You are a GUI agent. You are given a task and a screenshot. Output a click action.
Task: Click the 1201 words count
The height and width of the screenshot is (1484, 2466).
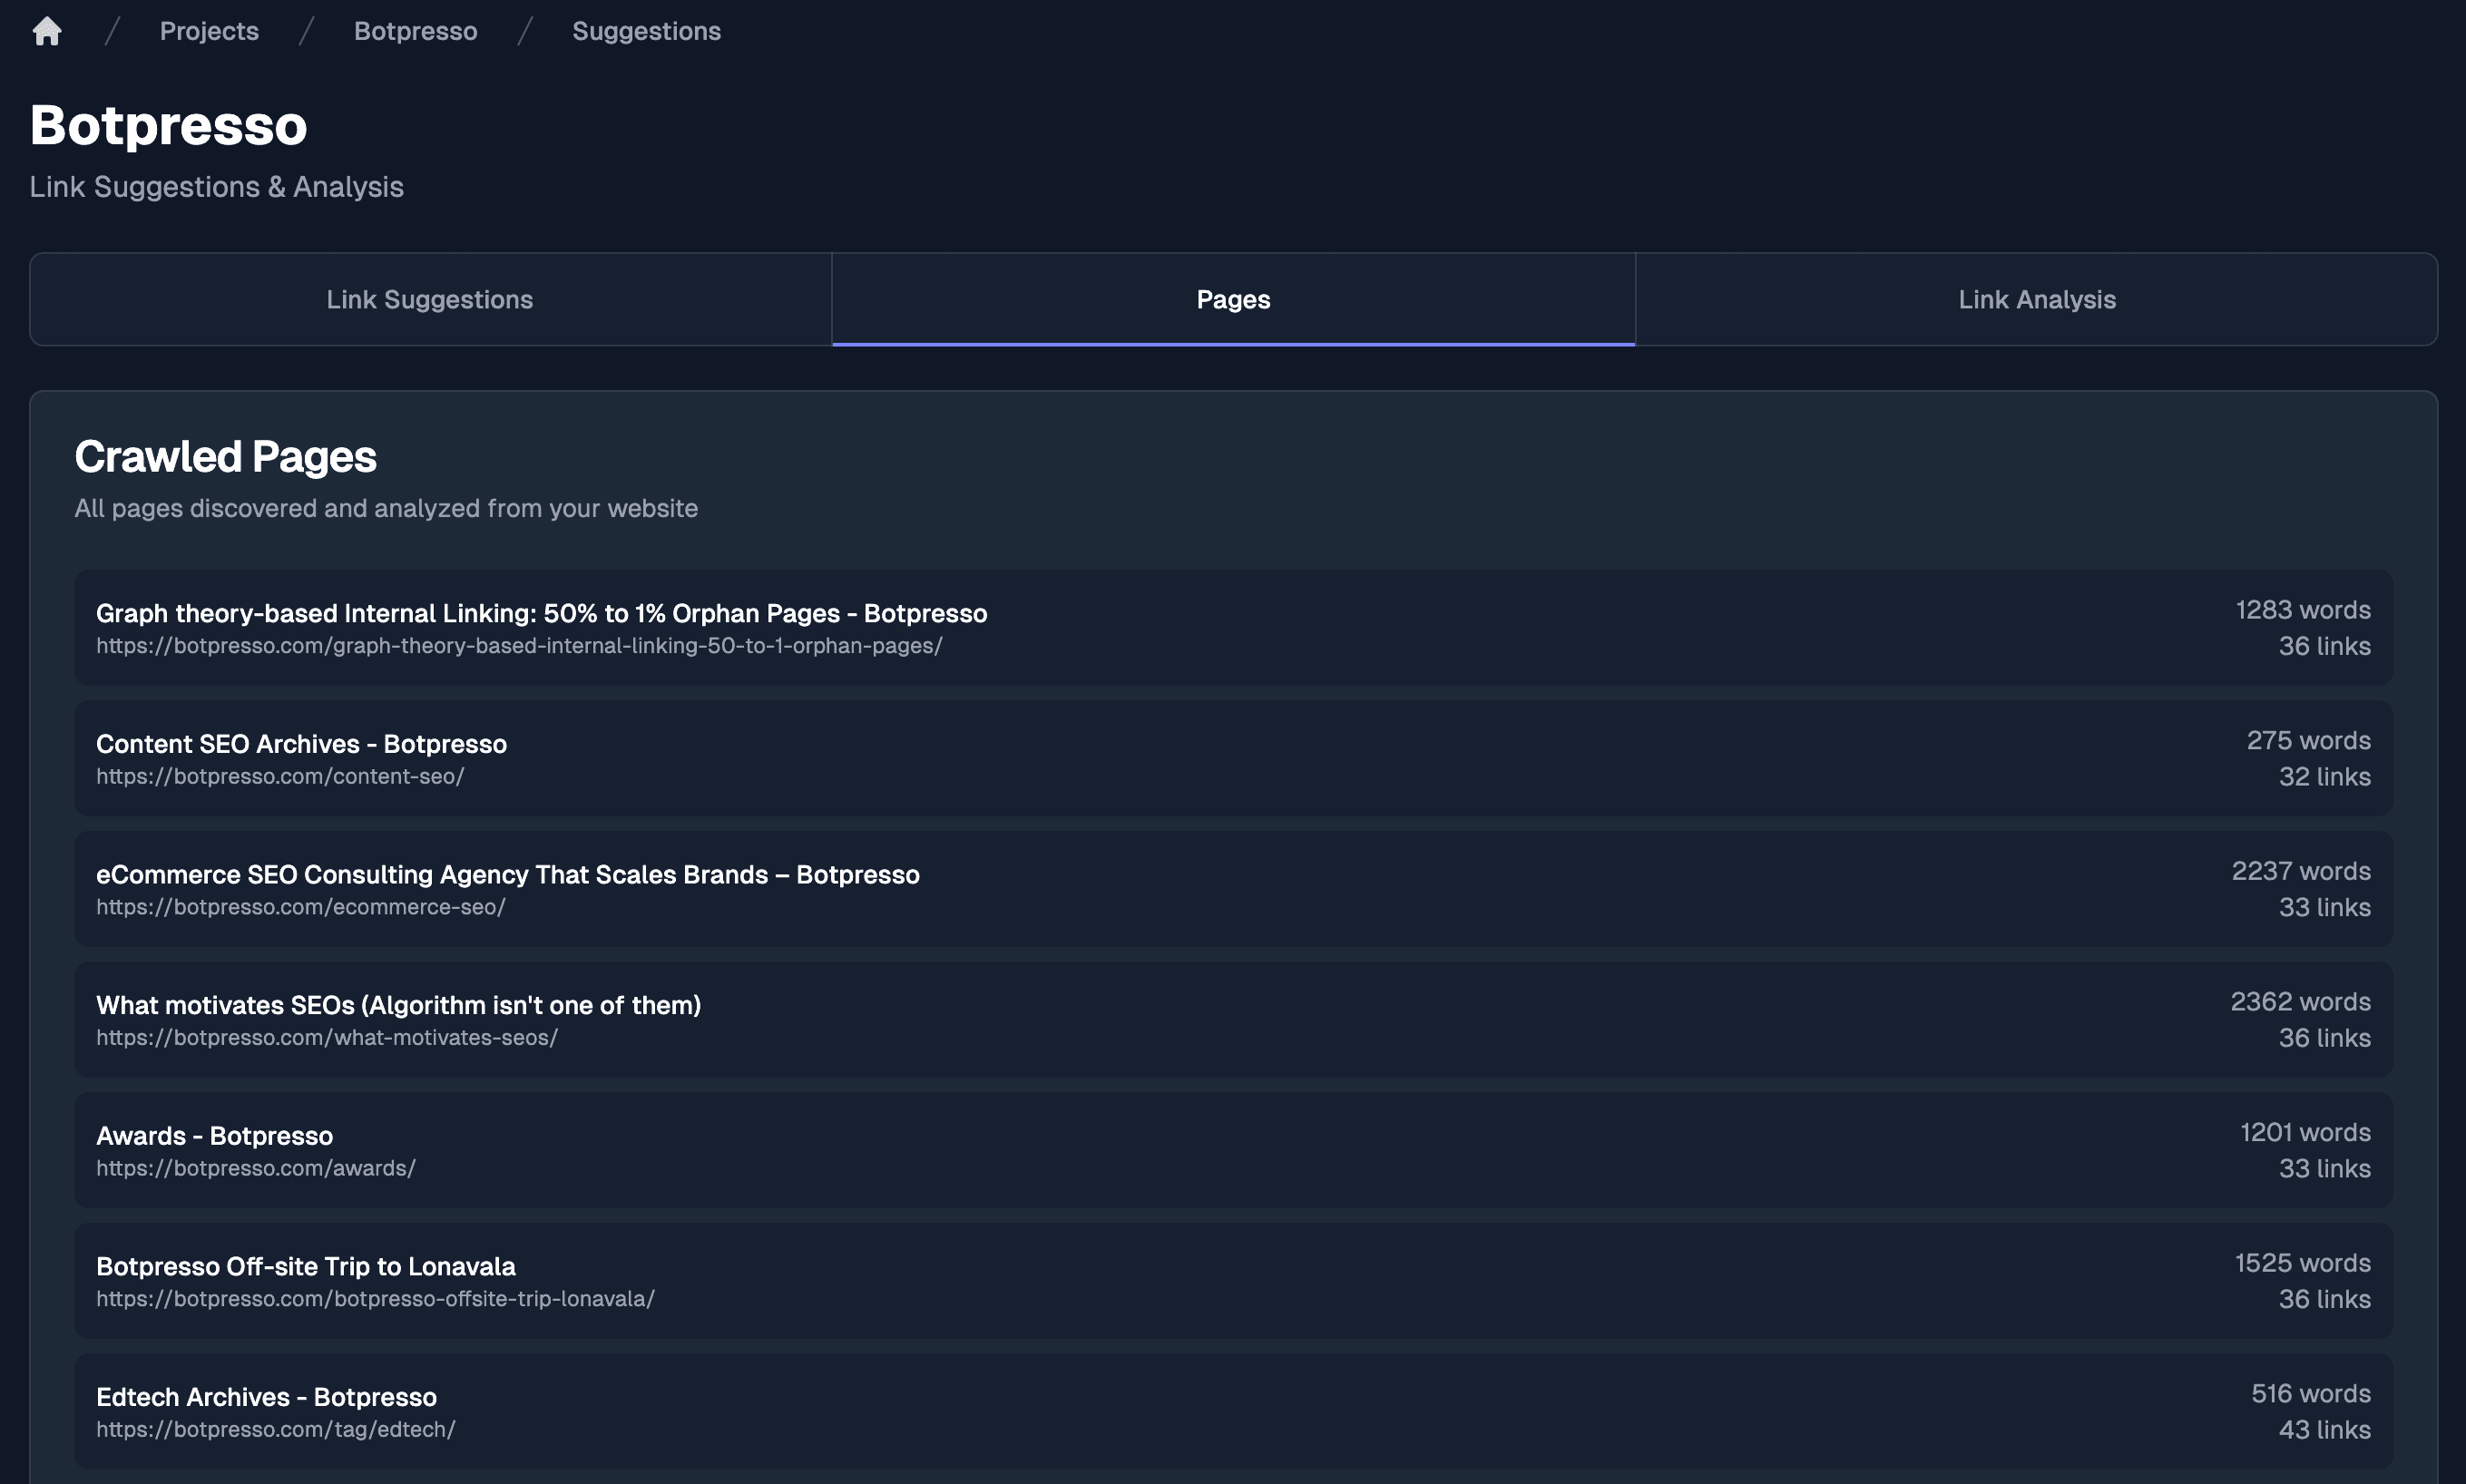[2305, 1132]
